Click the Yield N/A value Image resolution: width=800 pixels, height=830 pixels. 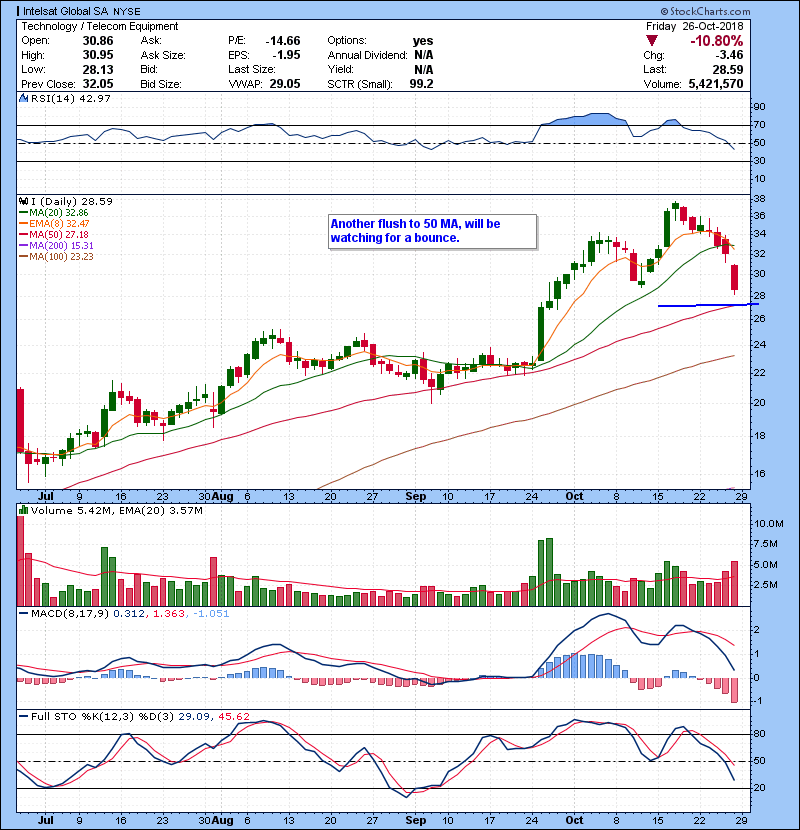point(424,69)
